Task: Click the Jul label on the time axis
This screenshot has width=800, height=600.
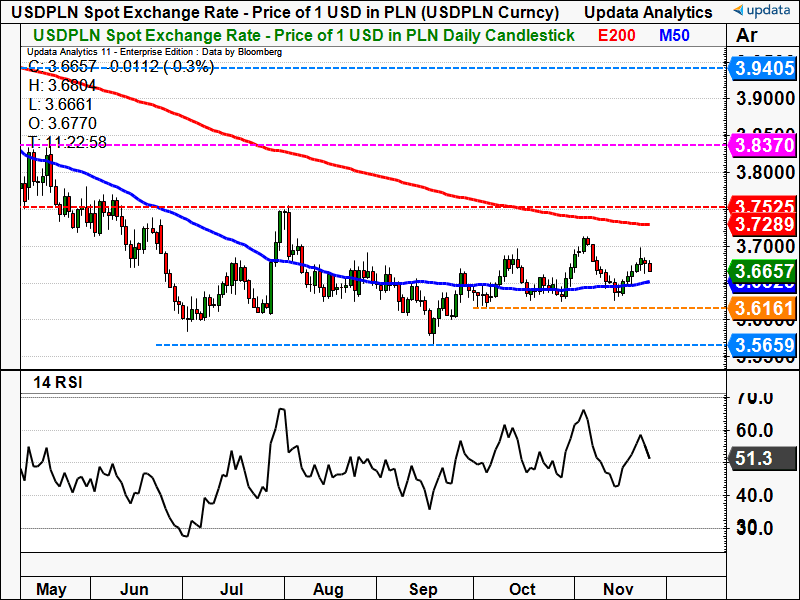Action: [232, 589]
